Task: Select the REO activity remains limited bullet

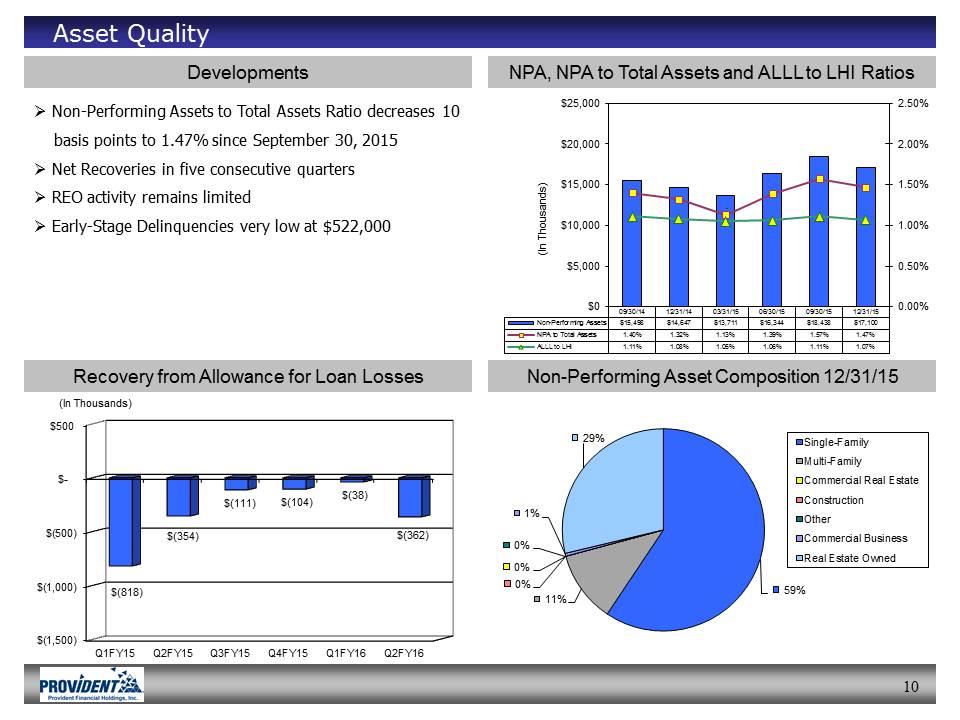Action: [x=143, y=197]
